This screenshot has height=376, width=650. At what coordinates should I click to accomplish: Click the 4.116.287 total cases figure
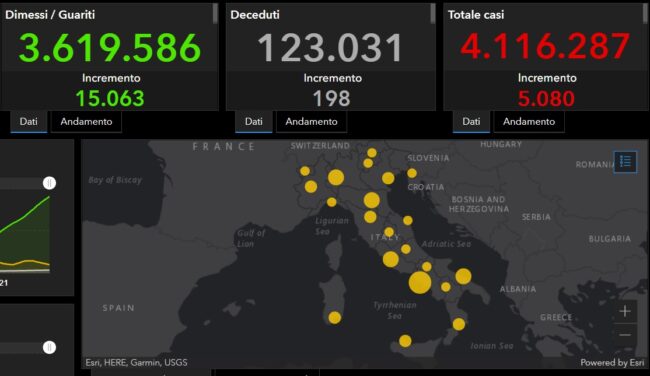pyautogui.click(x=546, y=46)
